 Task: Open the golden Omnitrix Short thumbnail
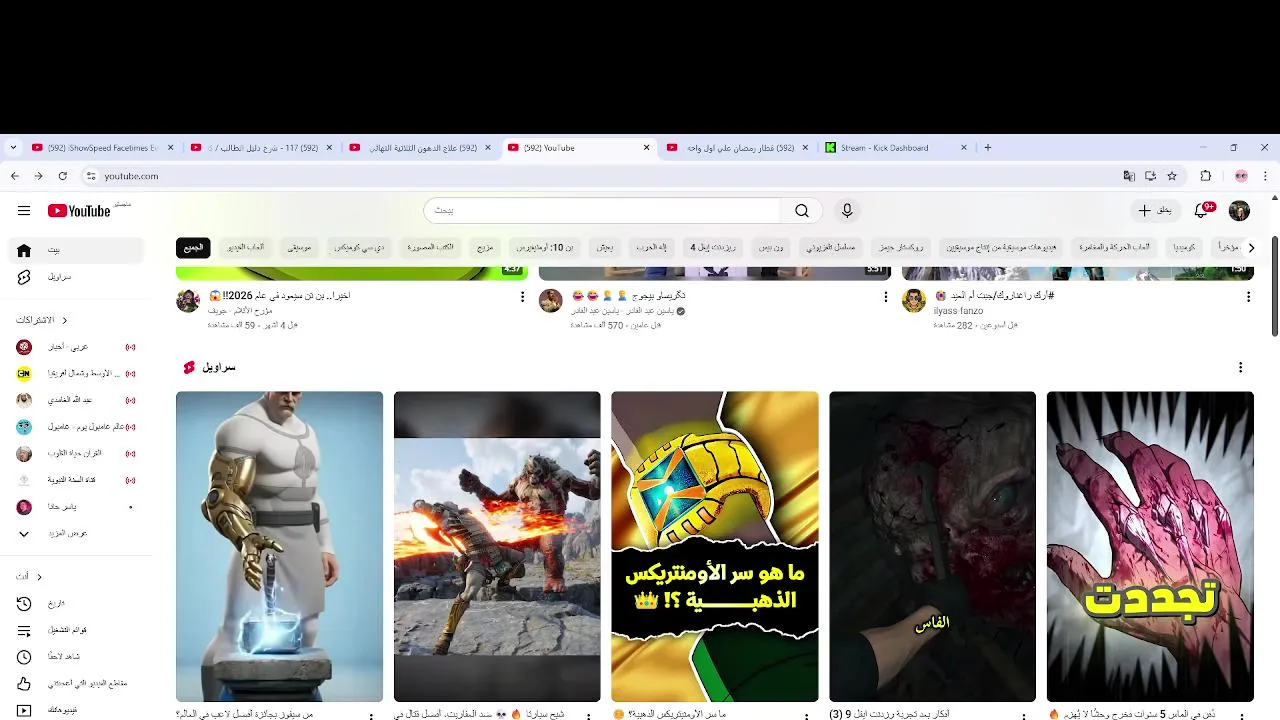(x=715, y=546)
